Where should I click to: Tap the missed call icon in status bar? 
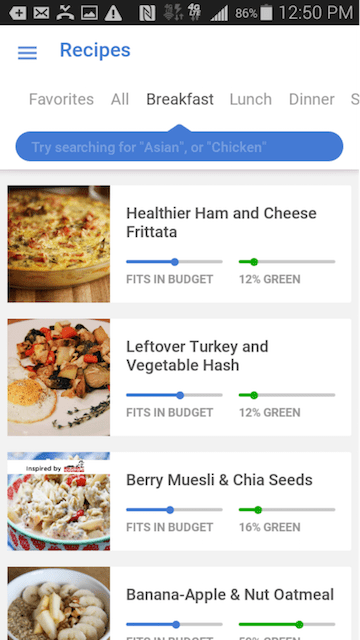pos(65,13)
